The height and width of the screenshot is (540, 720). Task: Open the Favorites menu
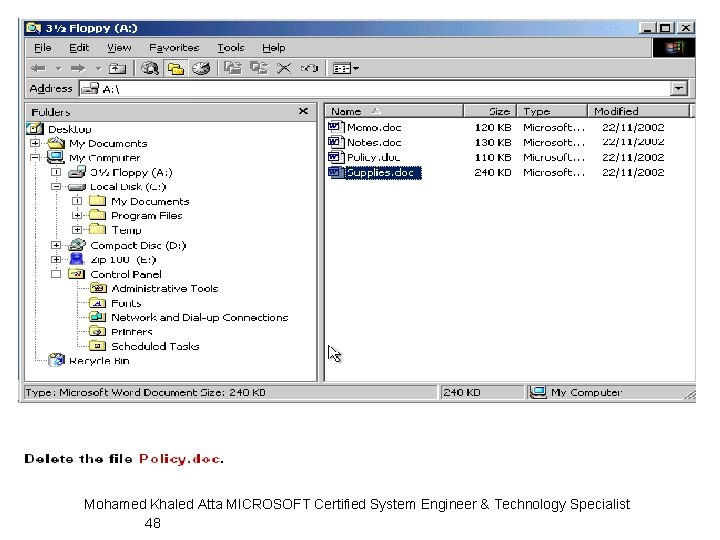click(x=174, y=48)
